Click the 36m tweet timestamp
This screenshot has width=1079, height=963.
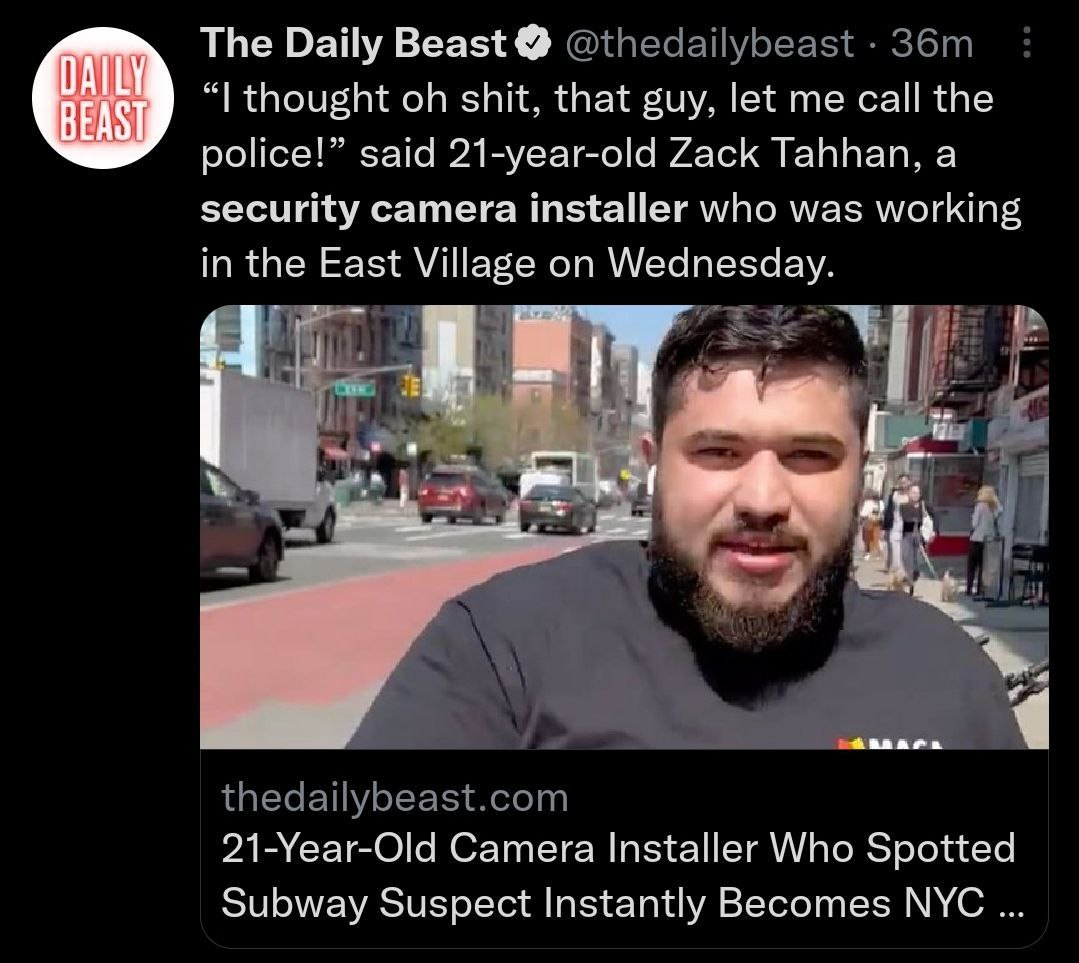(932, 44)
